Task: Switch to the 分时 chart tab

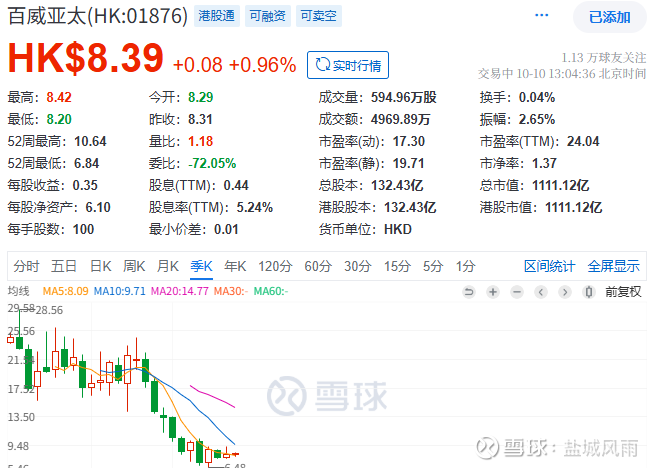Action: tap(26, 266)
